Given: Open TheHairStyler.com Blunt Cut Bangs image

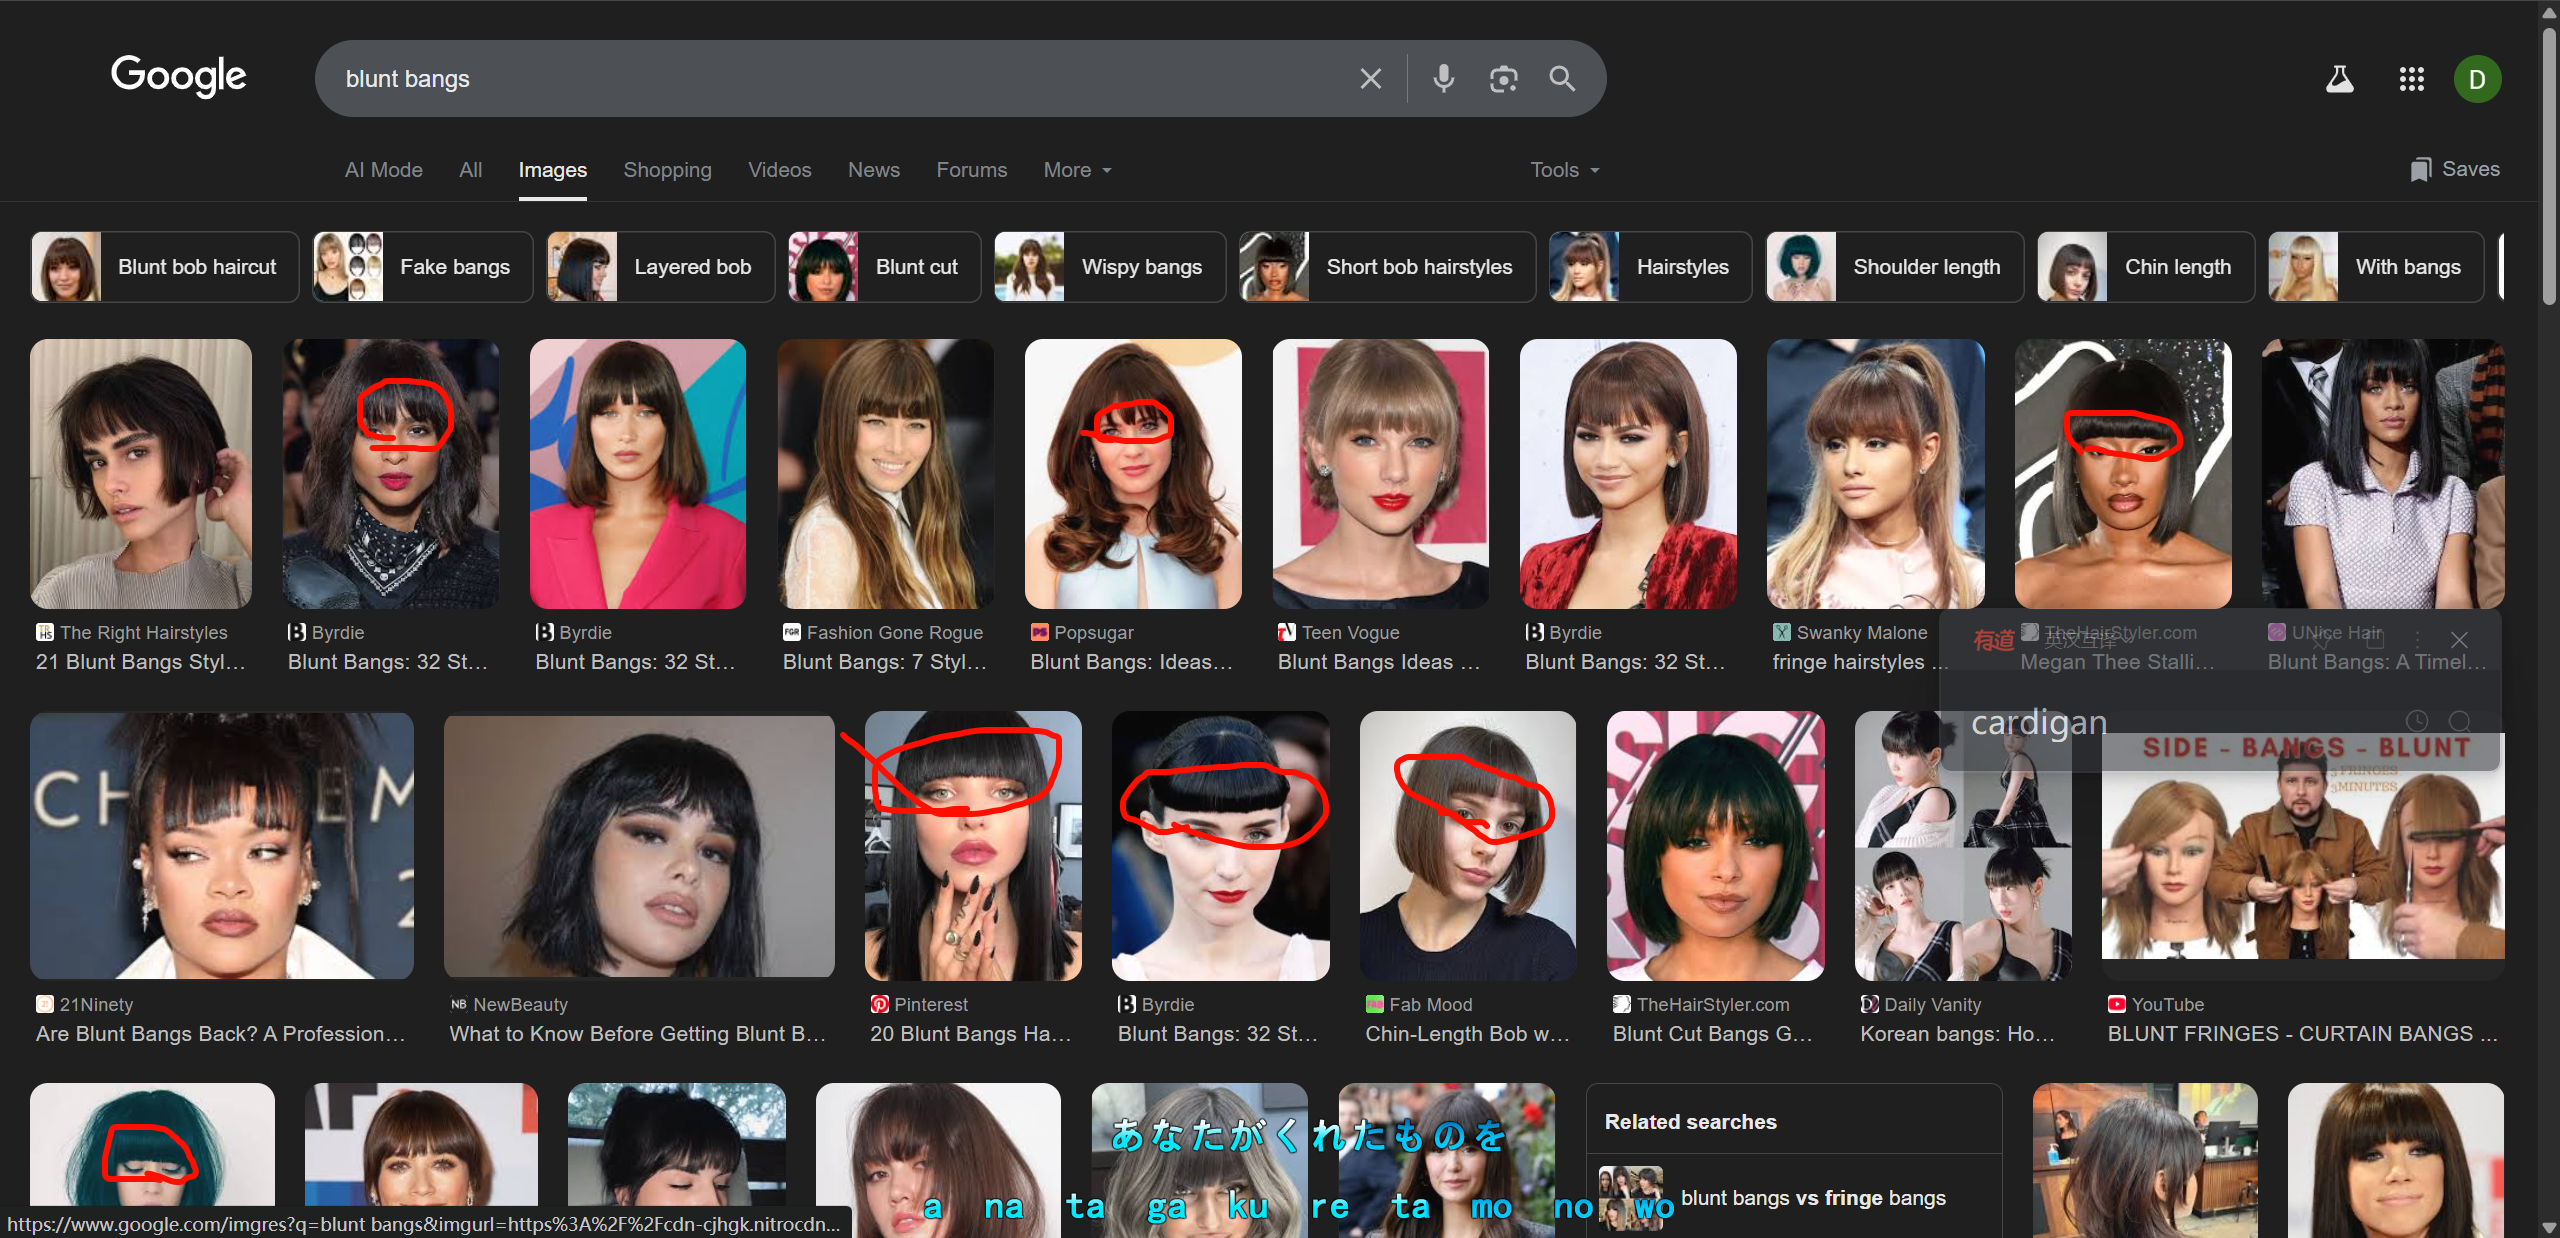Looking at the screenshot, I should [x=1716, y=846].
